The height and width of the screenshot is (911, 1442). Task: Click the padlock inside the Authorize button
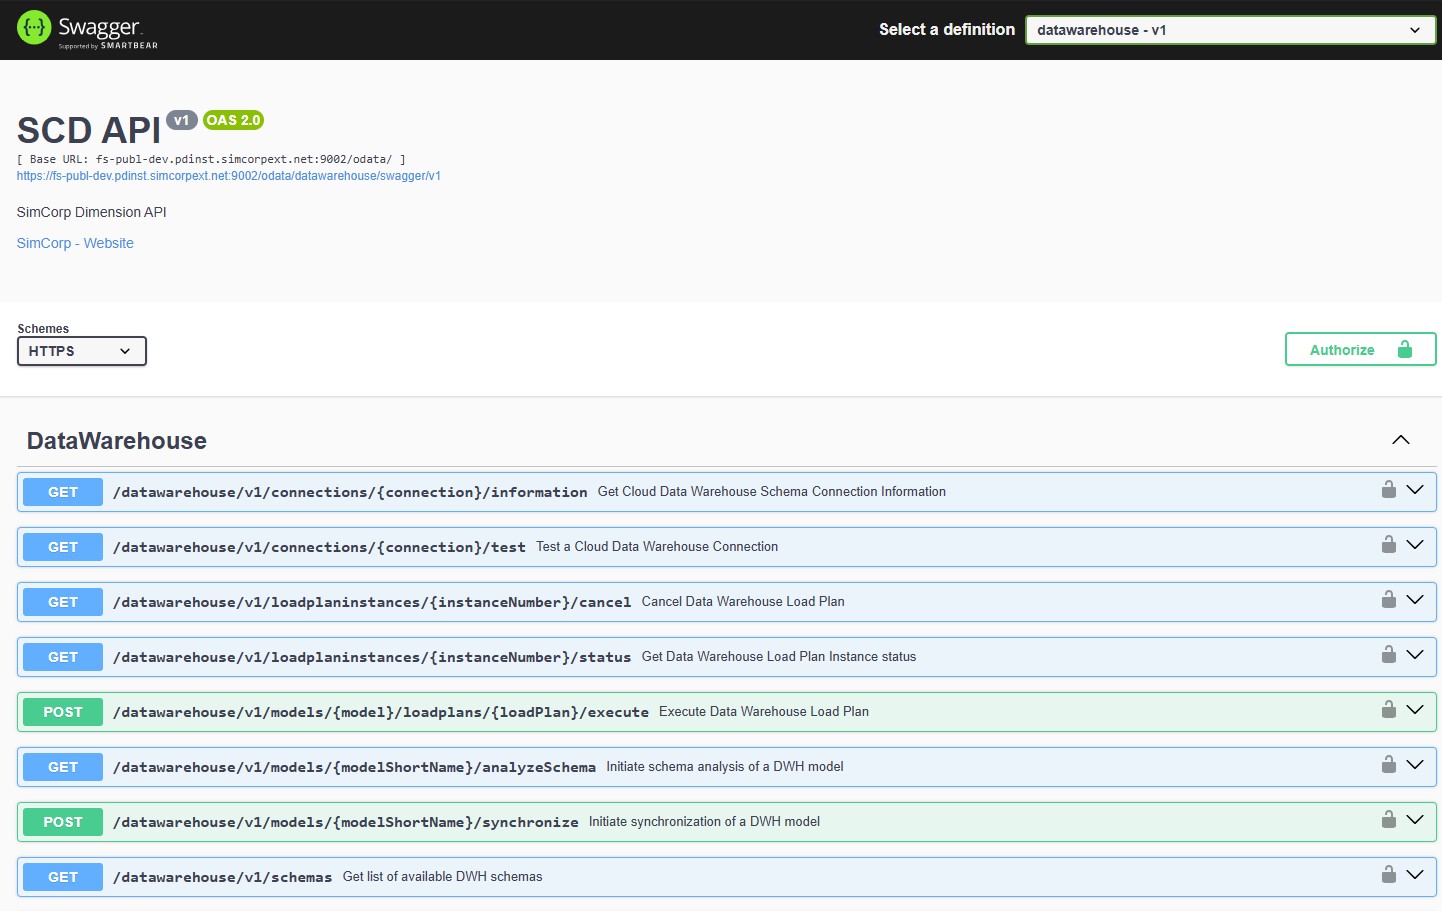point(1406,349)
